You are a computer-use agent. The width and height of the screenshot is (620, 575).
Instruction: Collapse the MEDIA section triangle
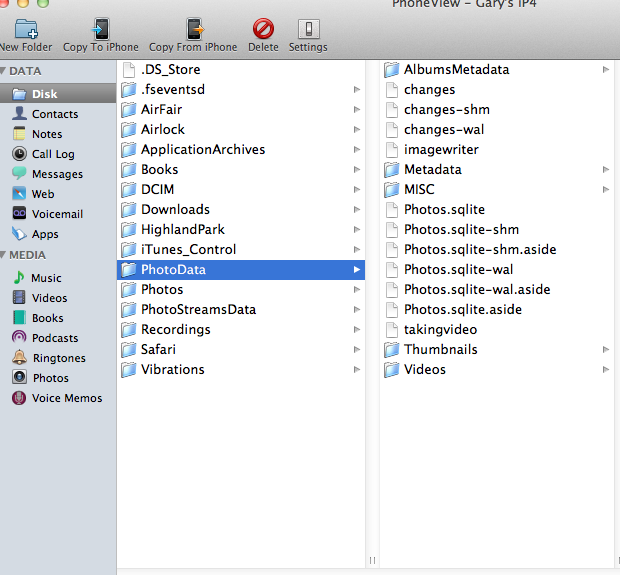point(3,255)
